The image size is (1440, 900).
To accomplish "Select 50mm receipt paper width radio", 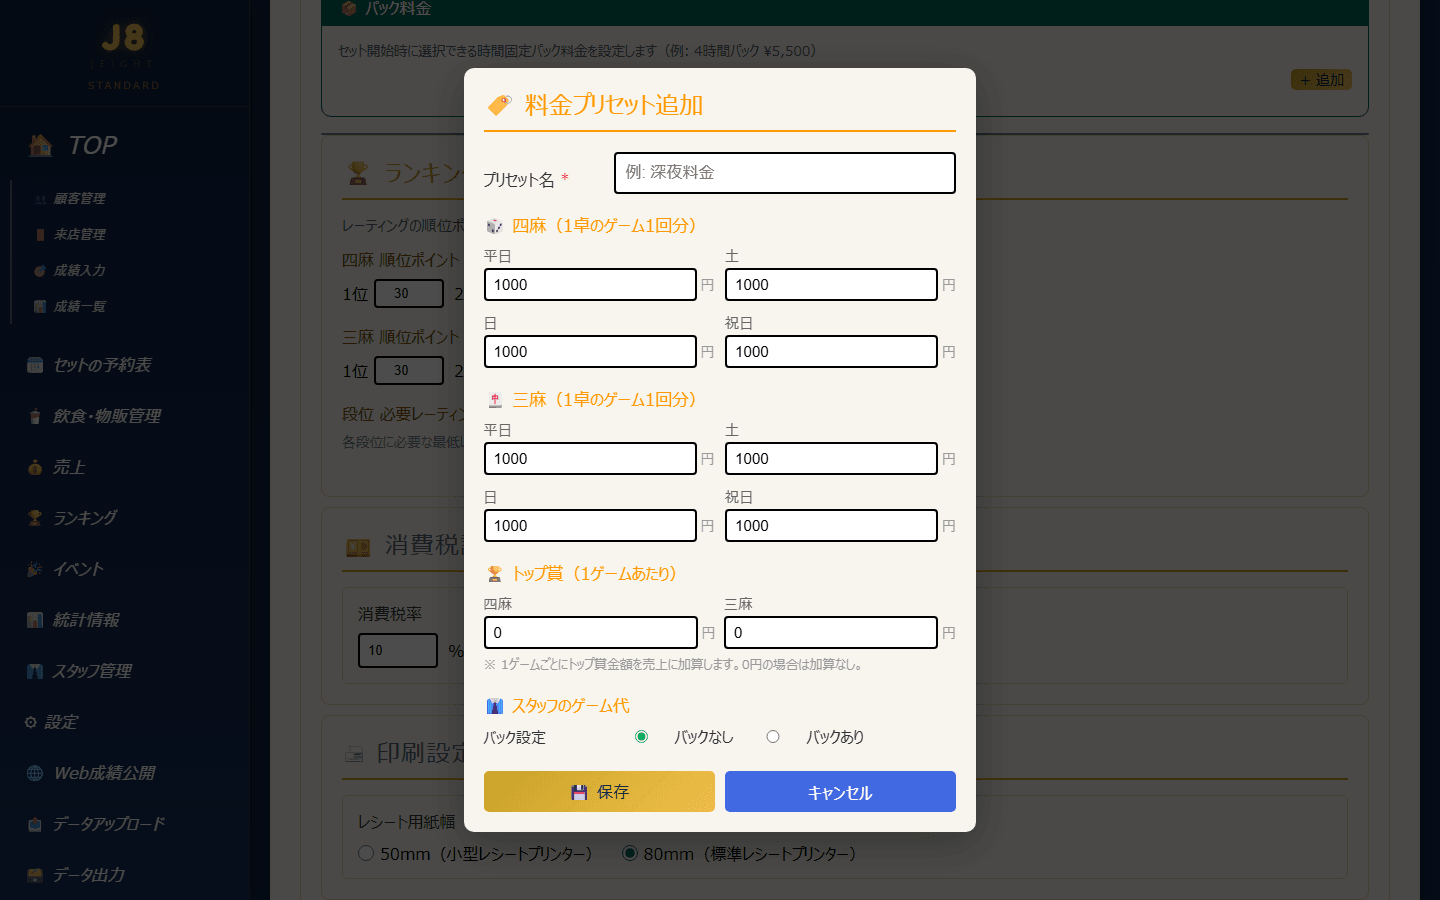I will [x=366, y=854].
